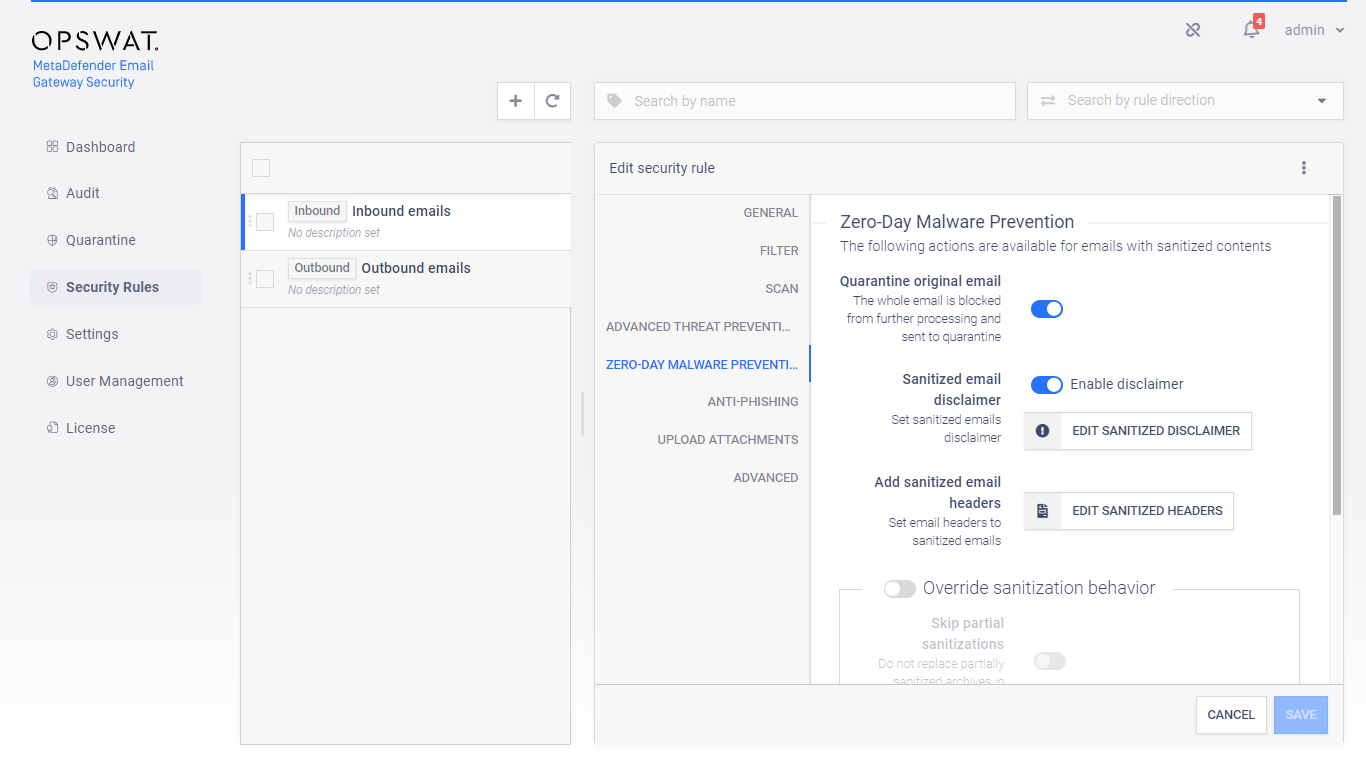Image resolution: width=1366 pixels, height=768 pixels.
Task: Turn off the Enable disclaimer switch
Action: click(x=1047, y=385)
